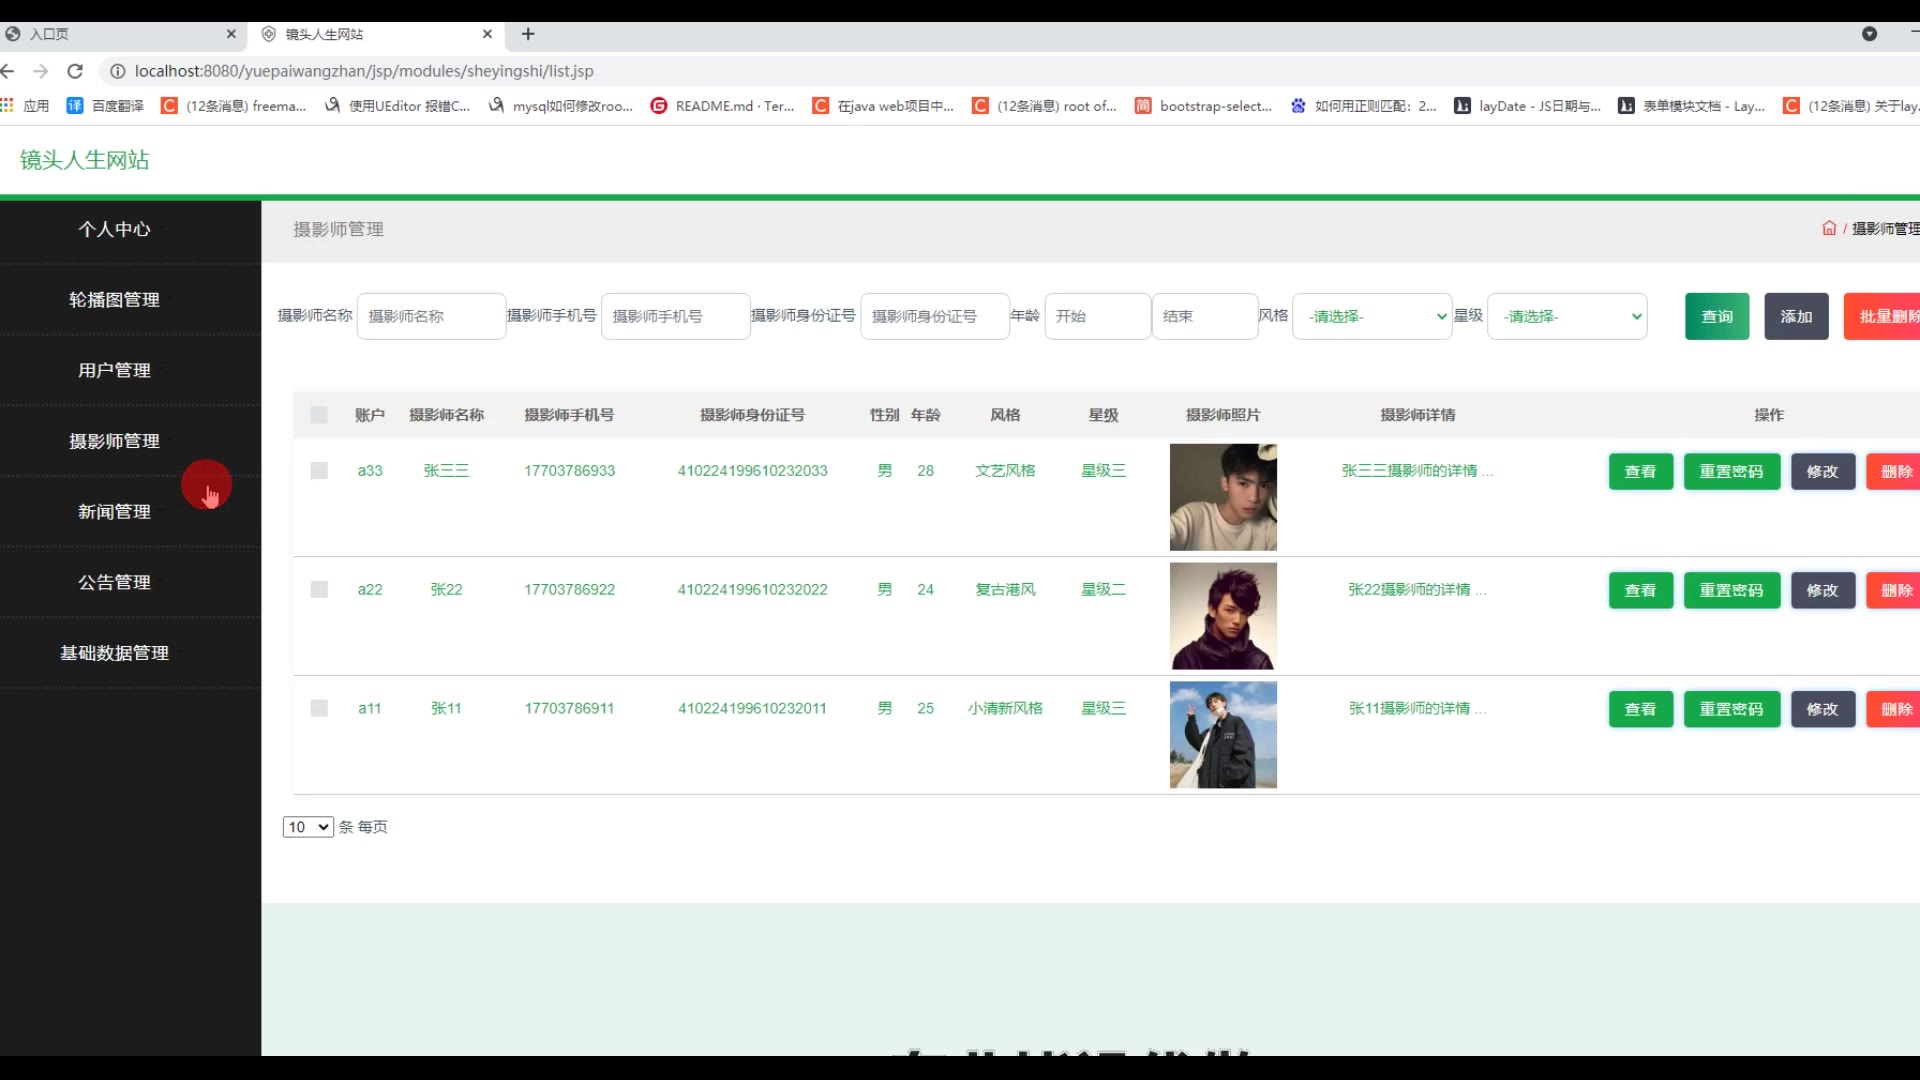Open the 星级 filter dropdown
The image size is (1920, 1080).
[x=1567, y=316]
